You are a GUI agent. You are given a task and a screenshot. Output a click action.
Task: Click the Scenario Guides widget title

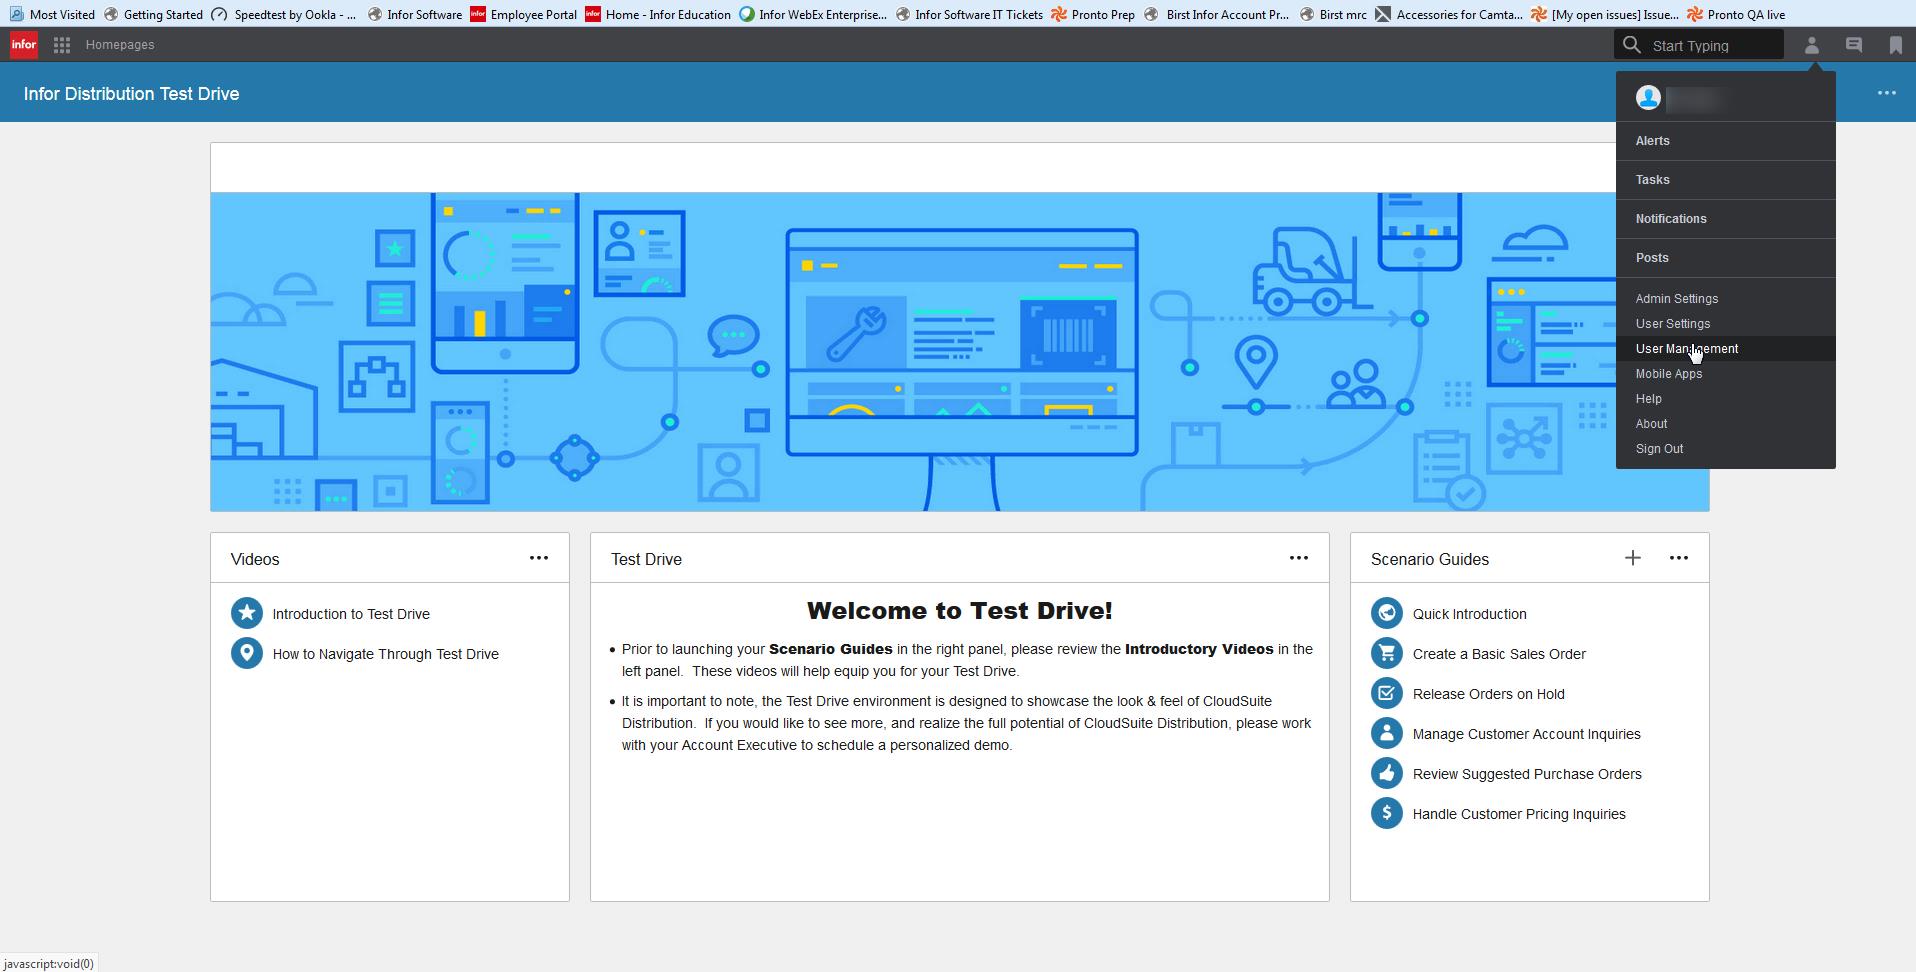coord(1429,559)
